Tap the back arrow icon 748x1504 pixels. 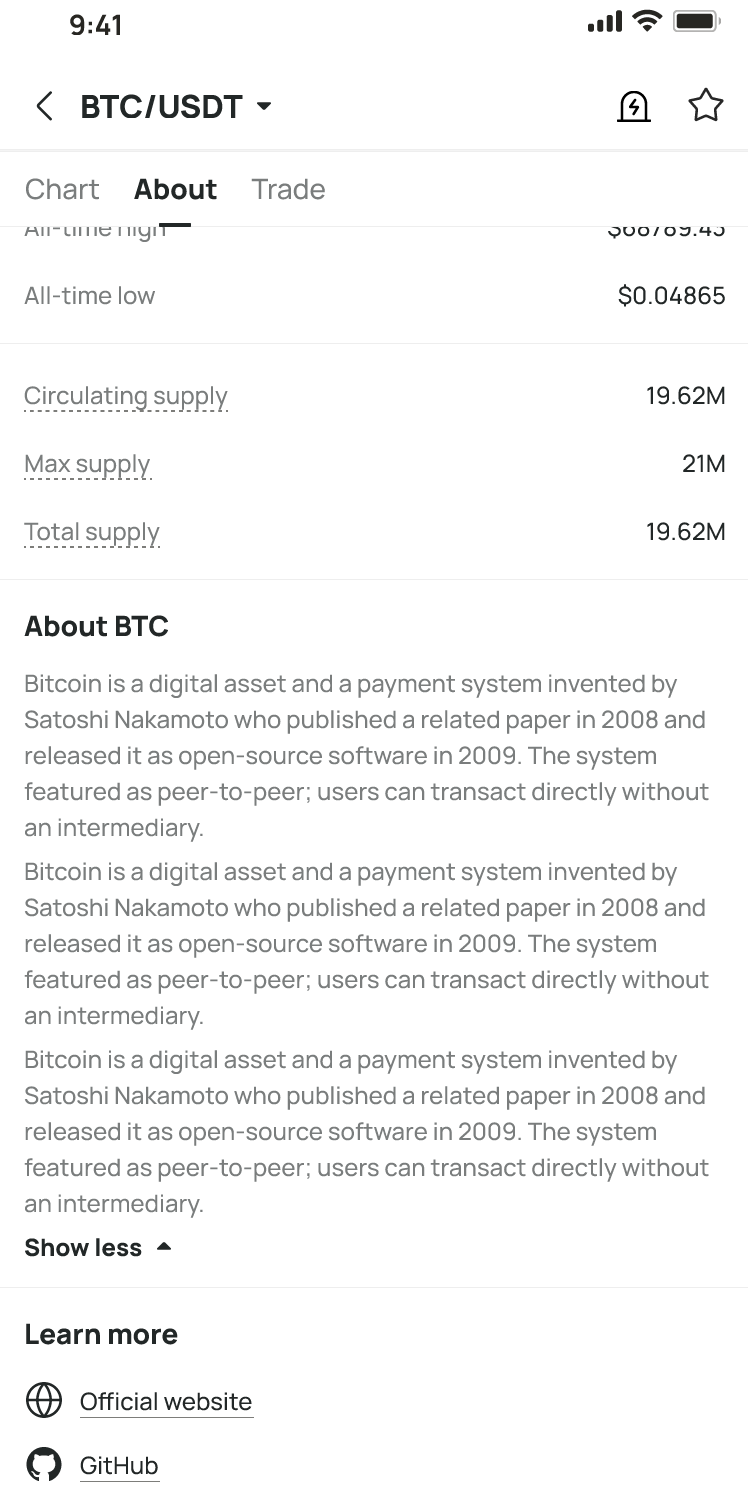click(x=44, y=106)
